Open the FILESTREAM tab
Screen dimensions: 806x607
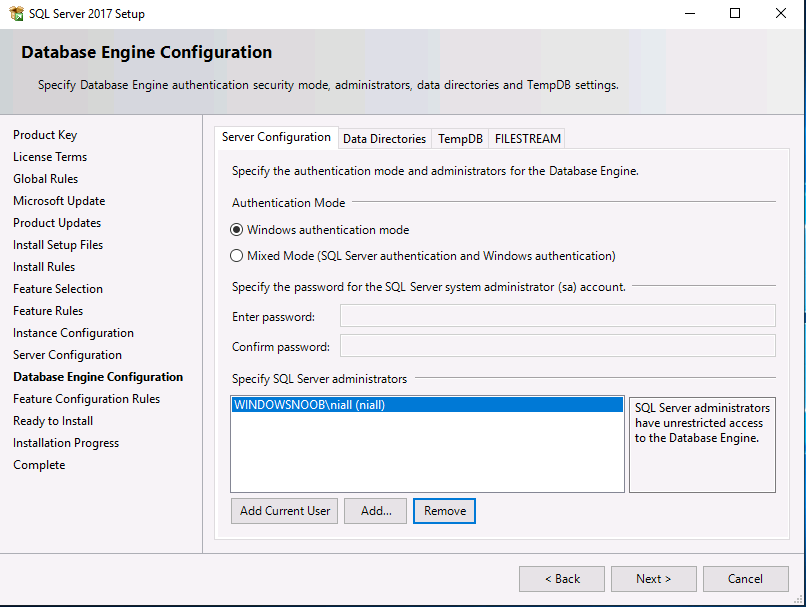pos(527,139)
